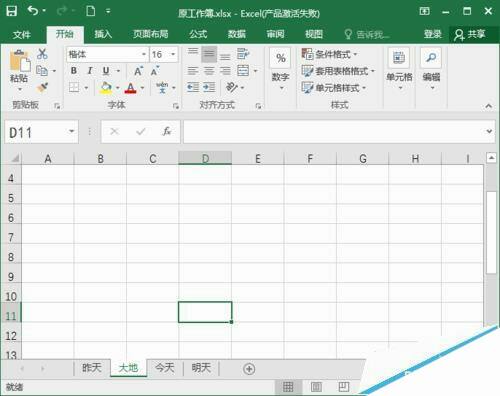Switch to the Data tab
The width and height of the screenshot is (500, 396).
click(237, 34)
